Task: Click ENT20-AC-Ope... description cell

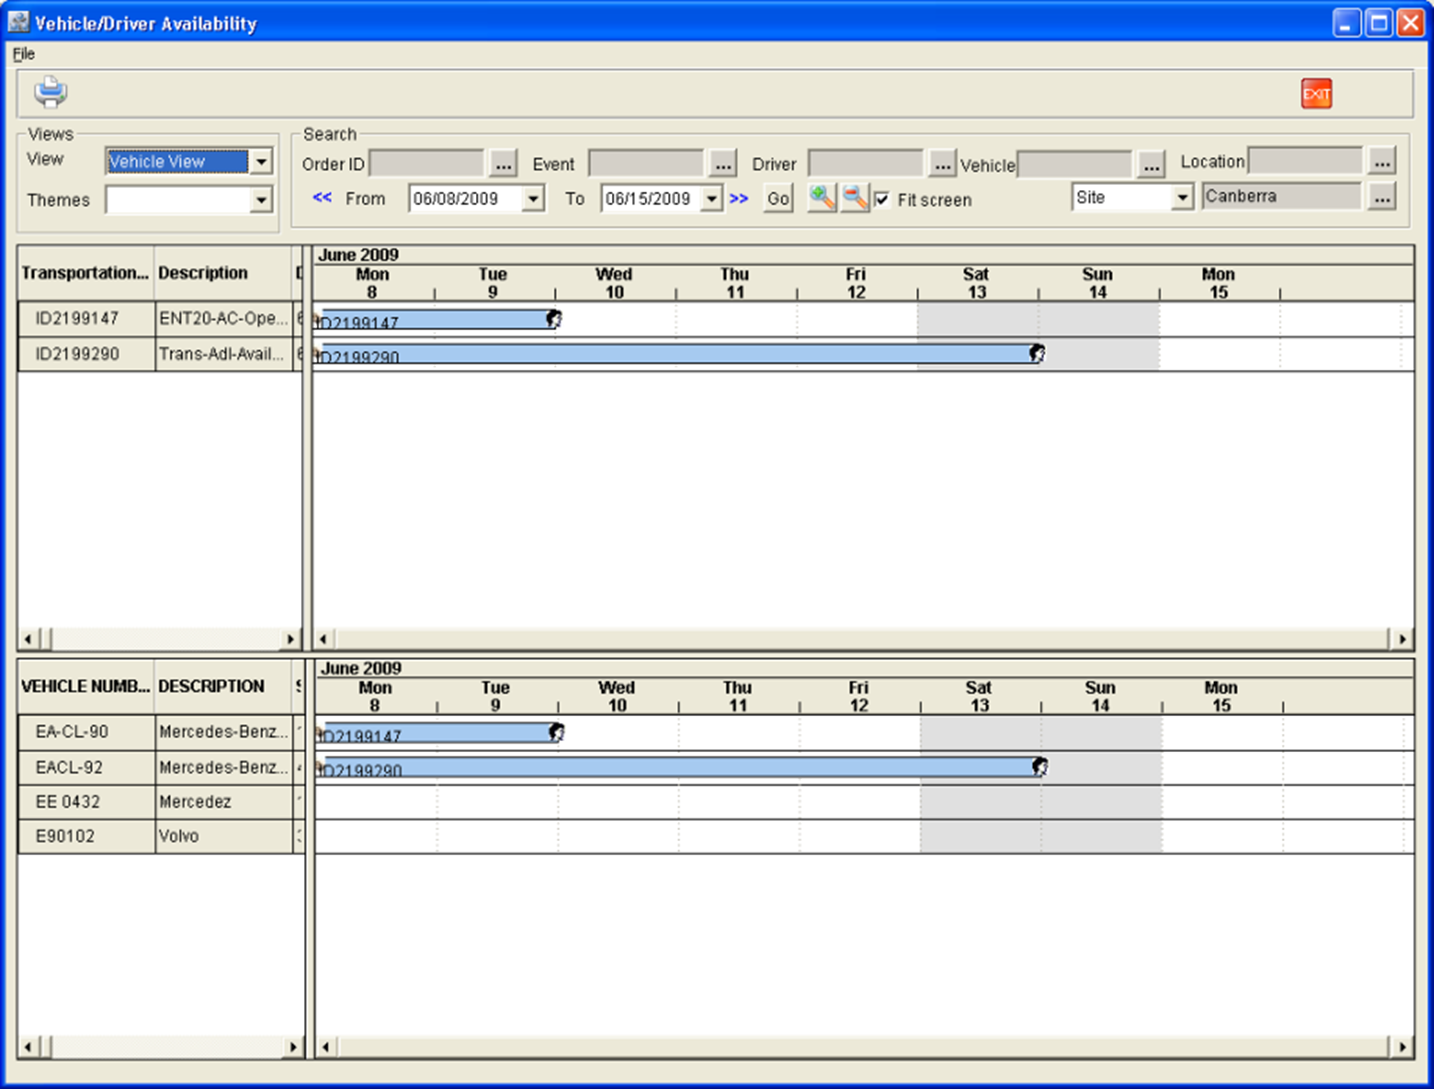Action: pyautogui.click(x=223, y=319)
